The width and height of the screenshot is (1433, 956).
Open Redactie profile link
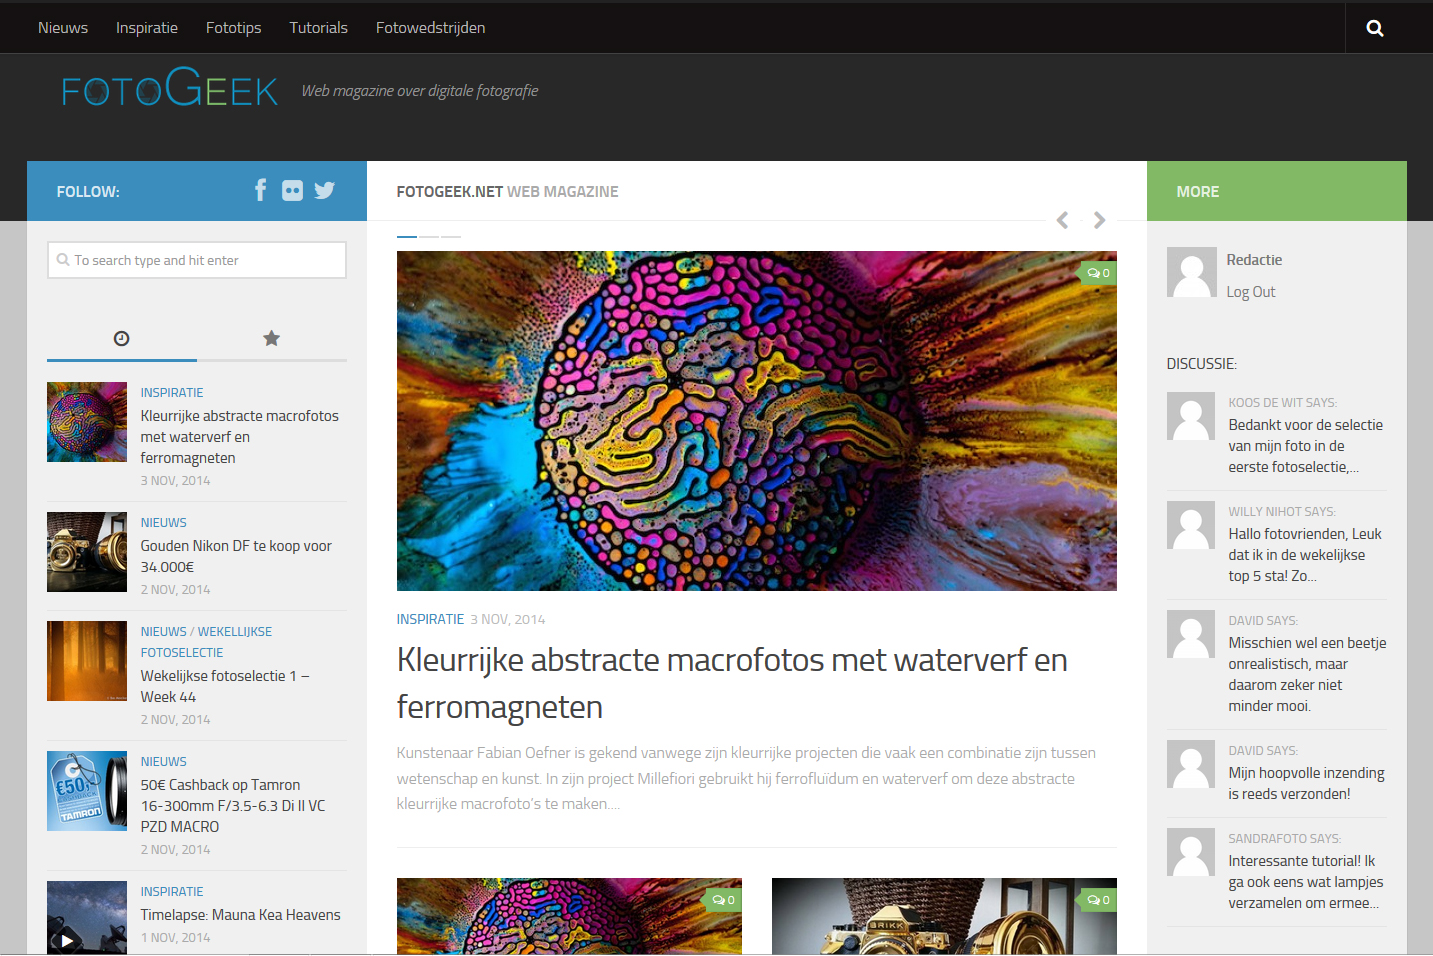tap(1254, 260)
